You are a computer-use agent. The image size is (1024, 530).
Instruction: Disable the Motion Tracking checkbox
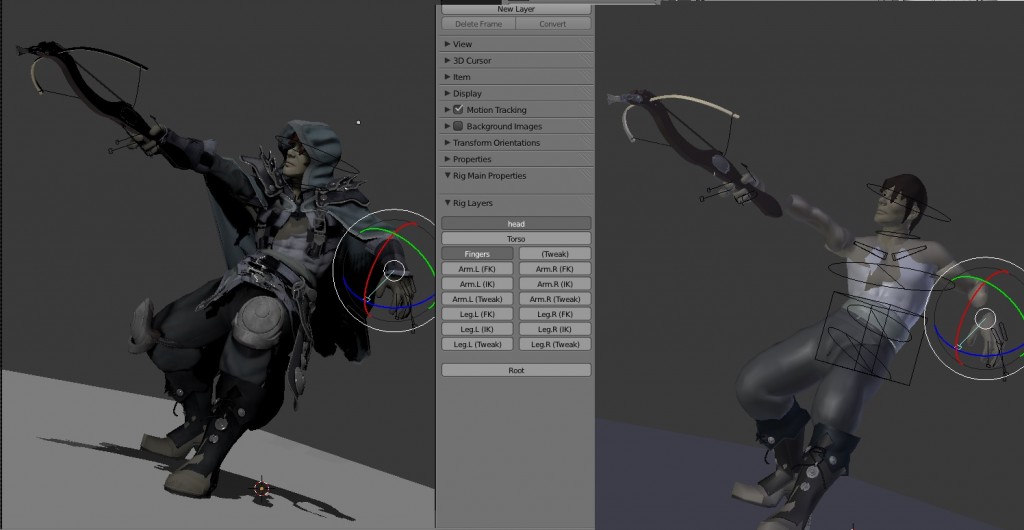pyautogui.click(x=458, y=110)
